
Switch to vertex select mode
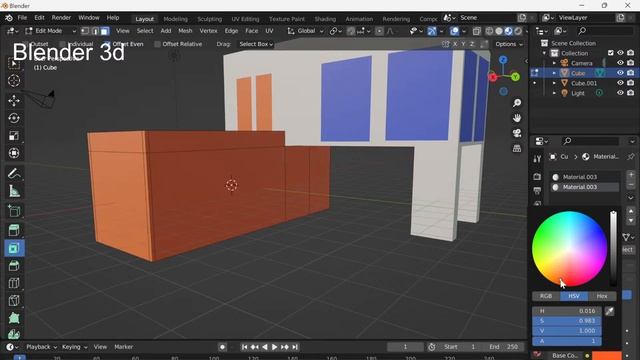coord(85,31)
